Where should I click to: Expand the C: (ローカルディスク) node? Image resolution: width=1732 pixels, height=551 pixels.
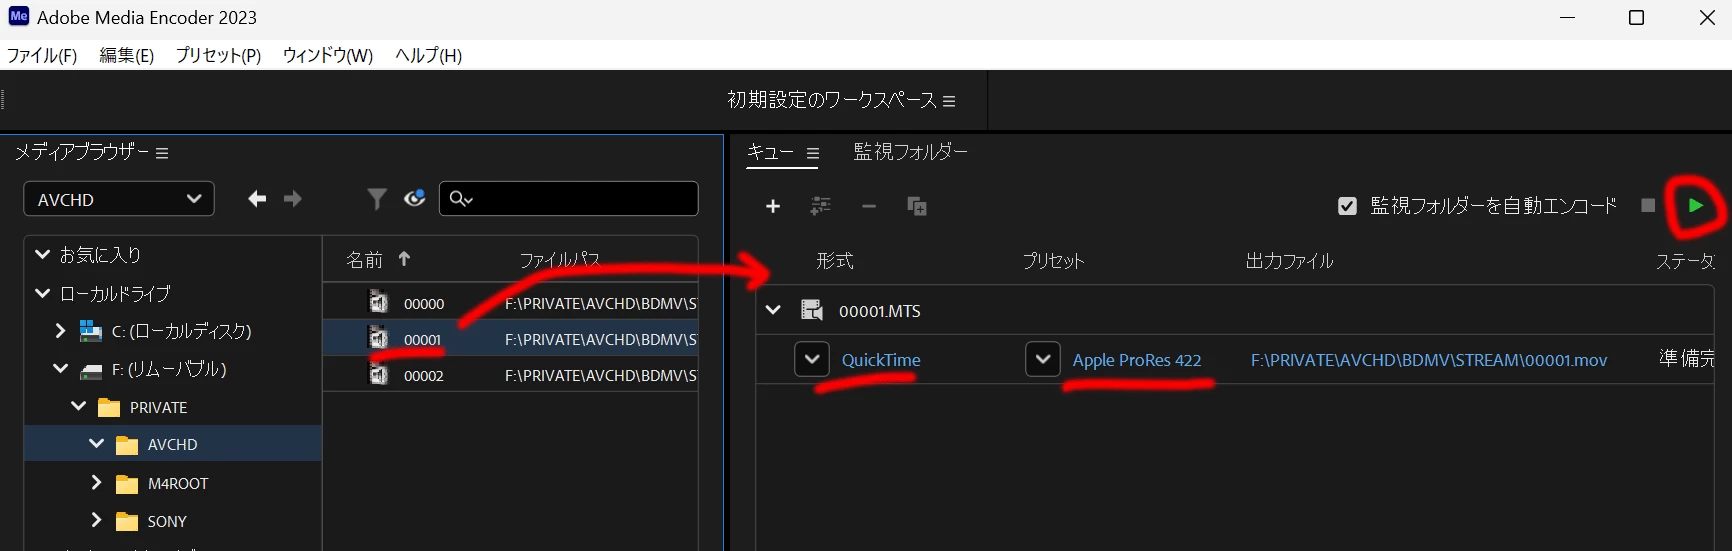pos(60,330)
